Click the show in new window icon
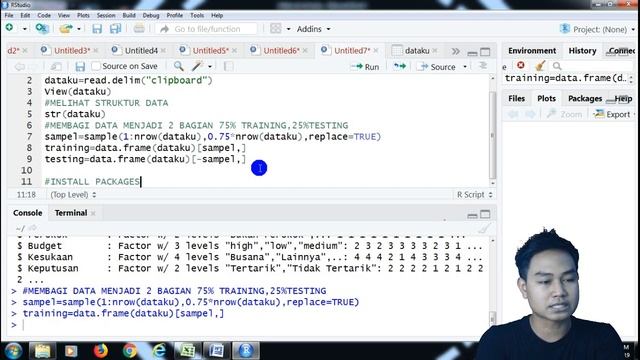This screenshot has height=360, width=640. tap(56, 66)
